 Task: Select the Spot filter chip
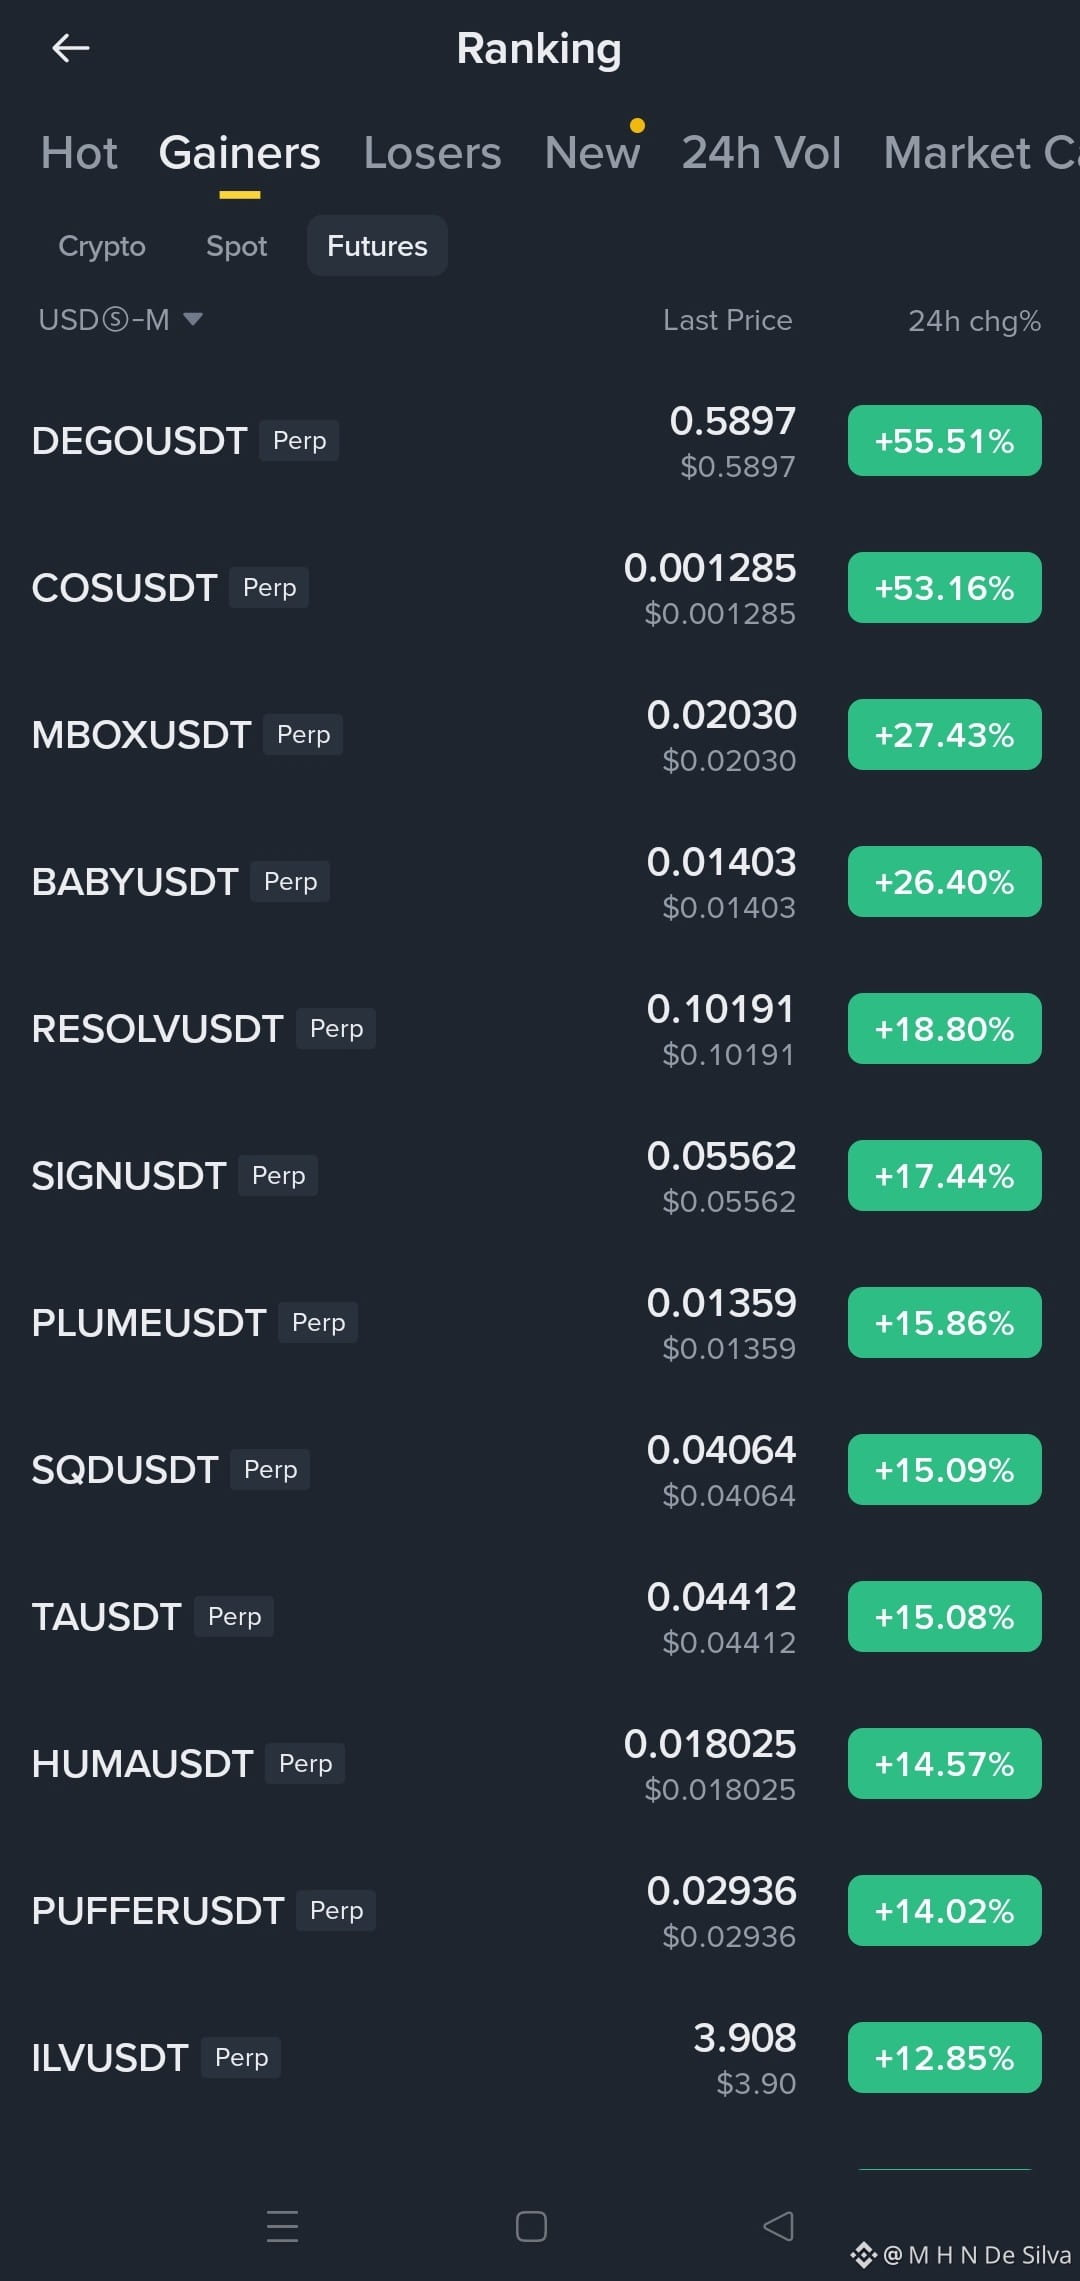pyautogui.click(x=236, y=246)
